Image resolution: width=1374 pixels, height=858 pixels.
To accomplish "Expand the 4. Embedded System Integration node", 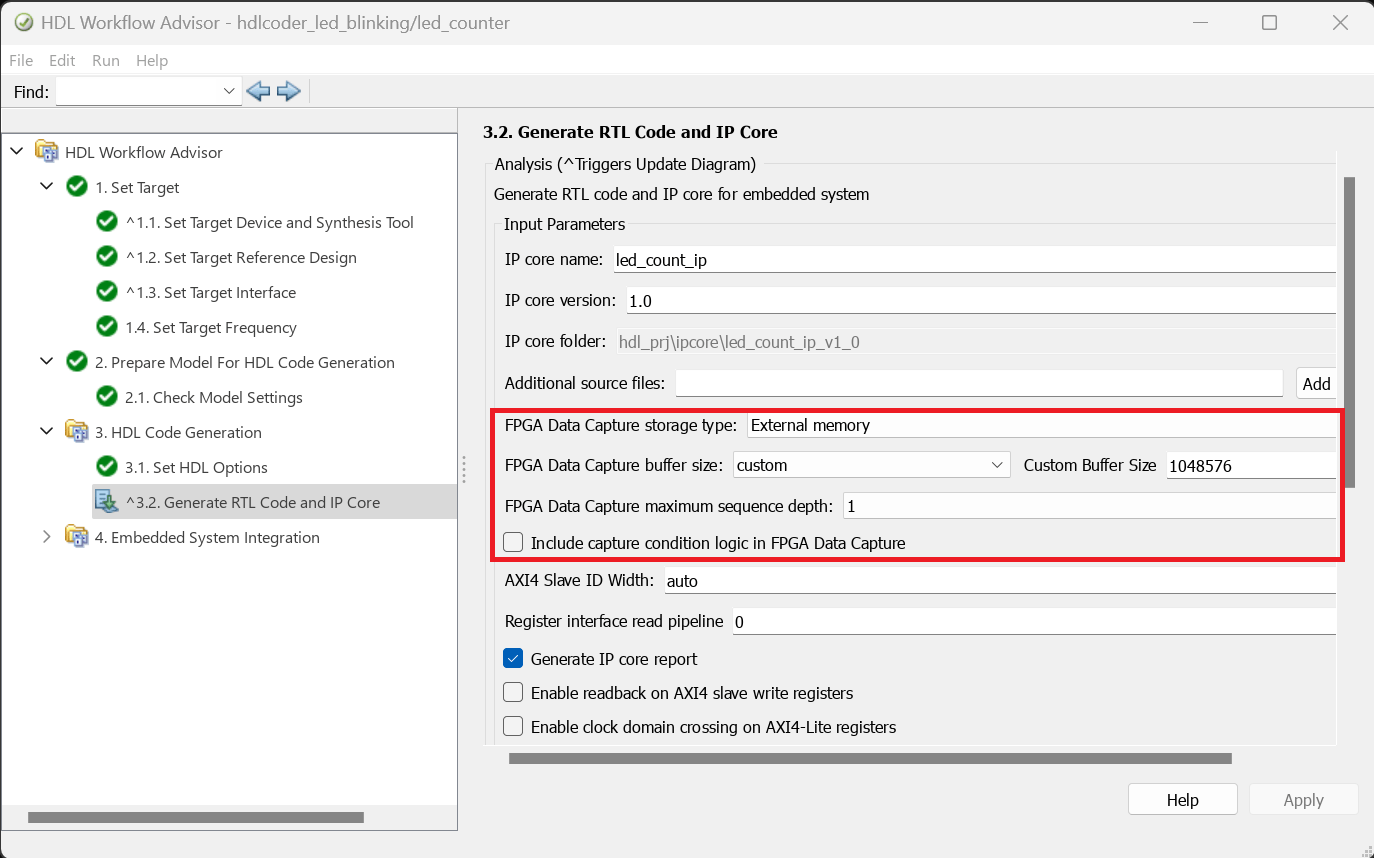I will (x=46, y=537).
